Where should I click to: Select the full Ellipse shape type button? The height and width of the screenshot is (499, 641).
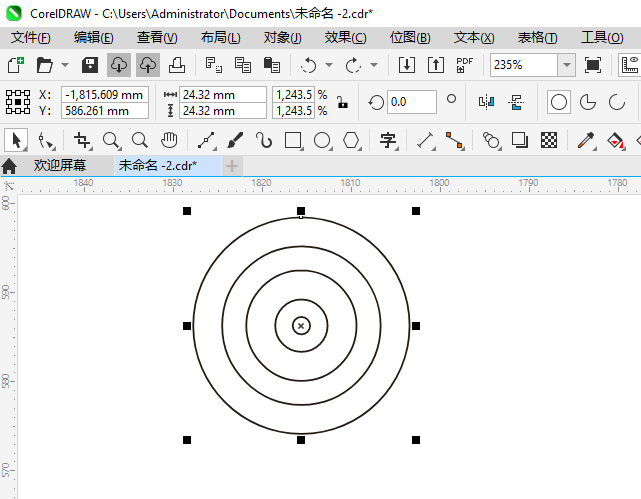tap(559, 102)
